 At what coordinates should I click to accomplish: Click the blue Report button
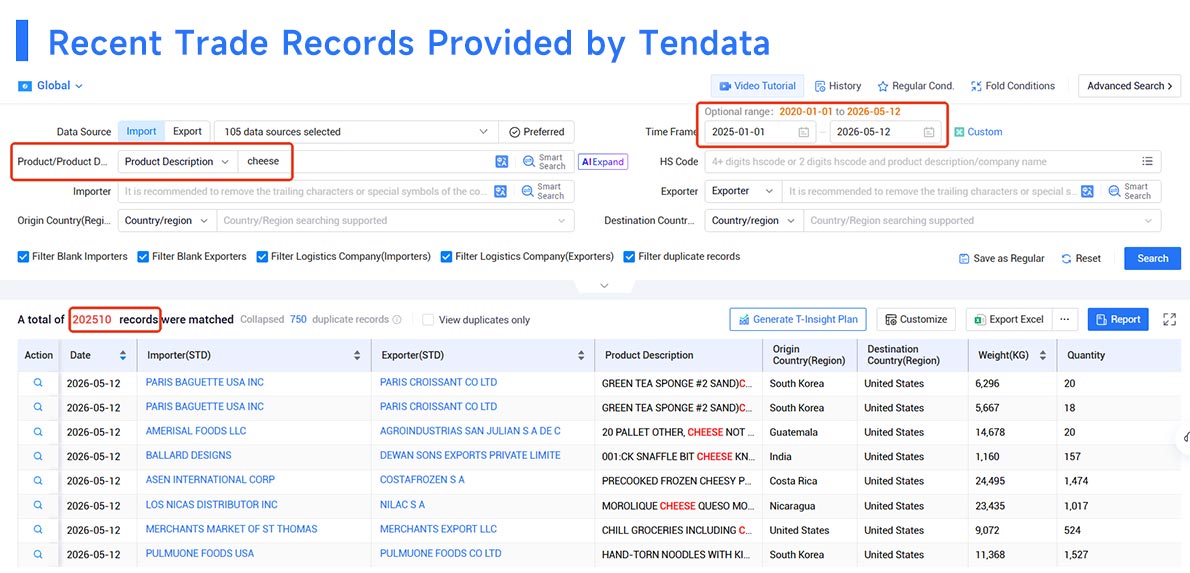coord(1118,320)
